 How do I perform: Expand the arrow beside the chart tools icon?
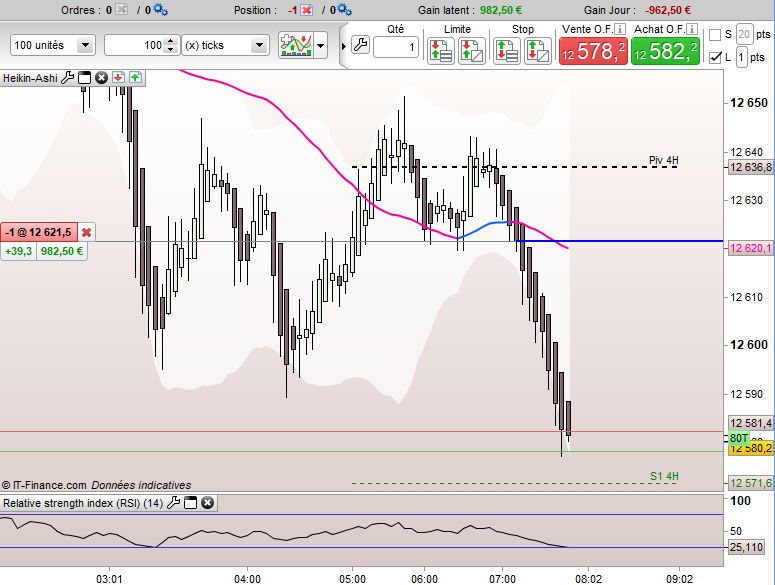pyautogui.click(x=321, y=45)
